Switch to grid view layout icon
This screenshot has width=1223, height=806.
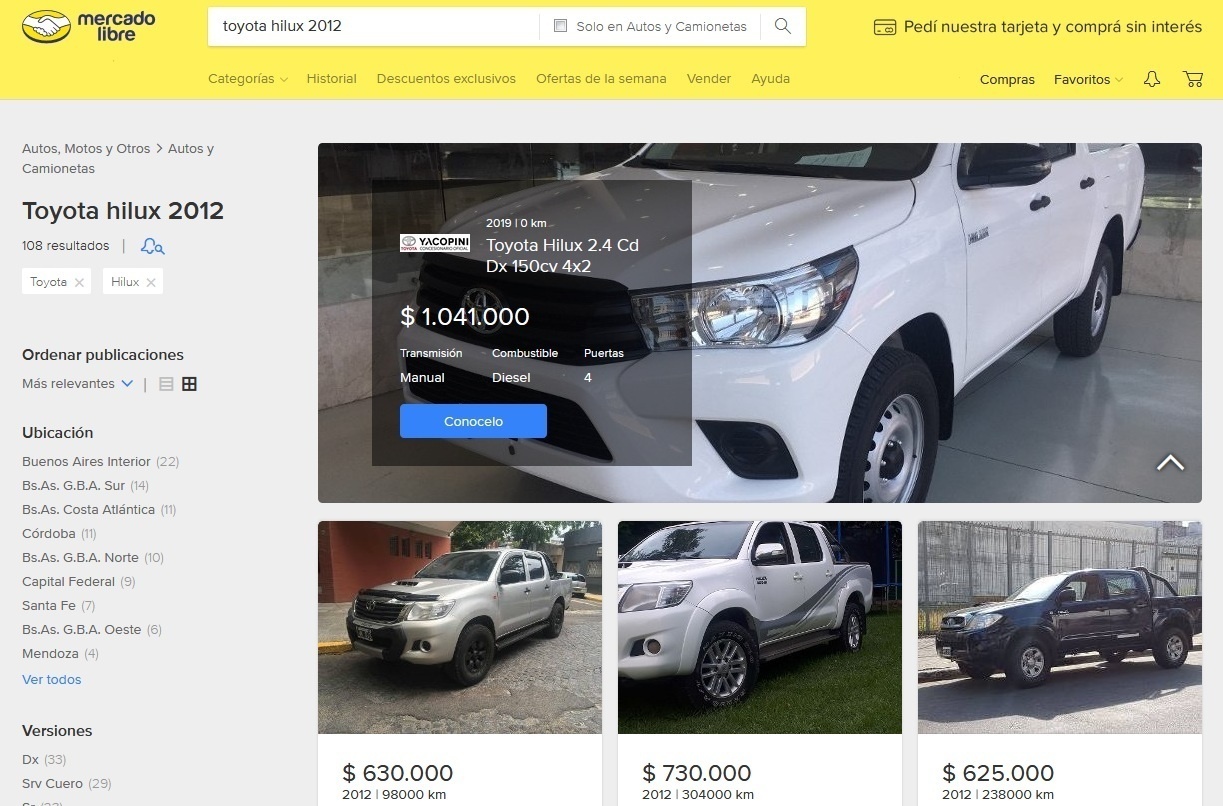(x=189, y=384)
